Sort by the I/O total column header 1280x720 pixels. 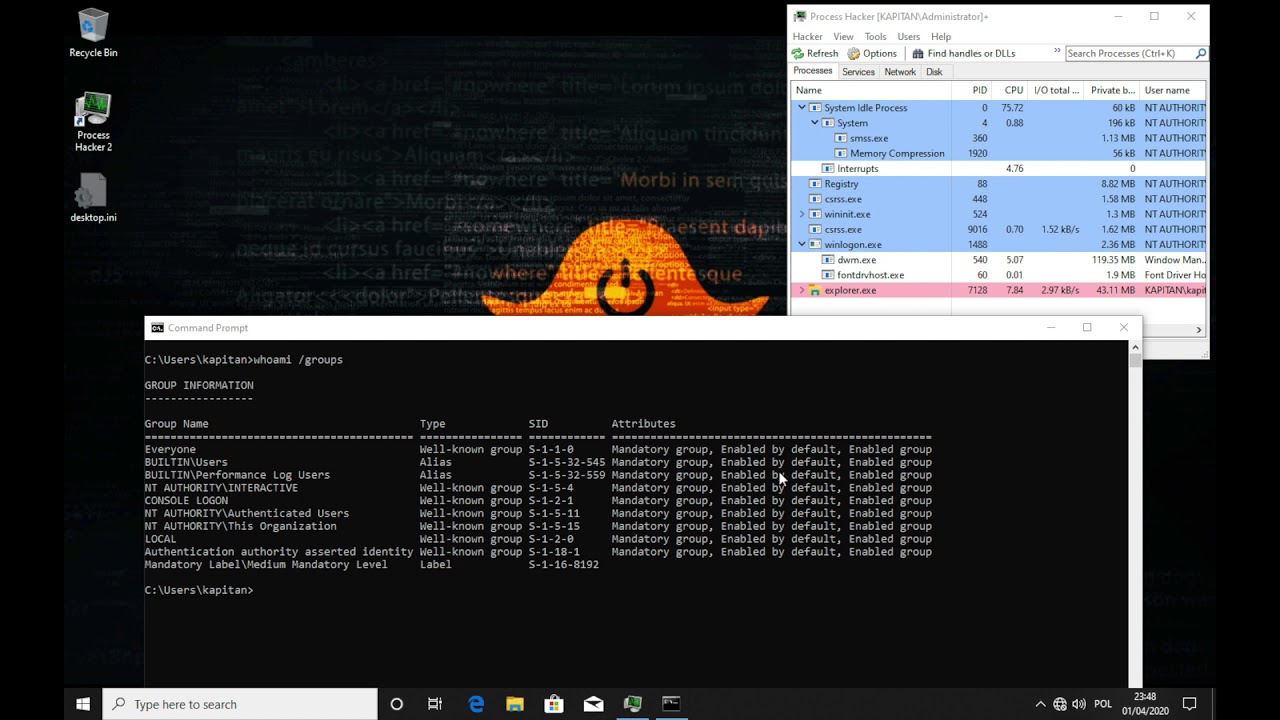pyautogui.click(x=1056, y=90)
